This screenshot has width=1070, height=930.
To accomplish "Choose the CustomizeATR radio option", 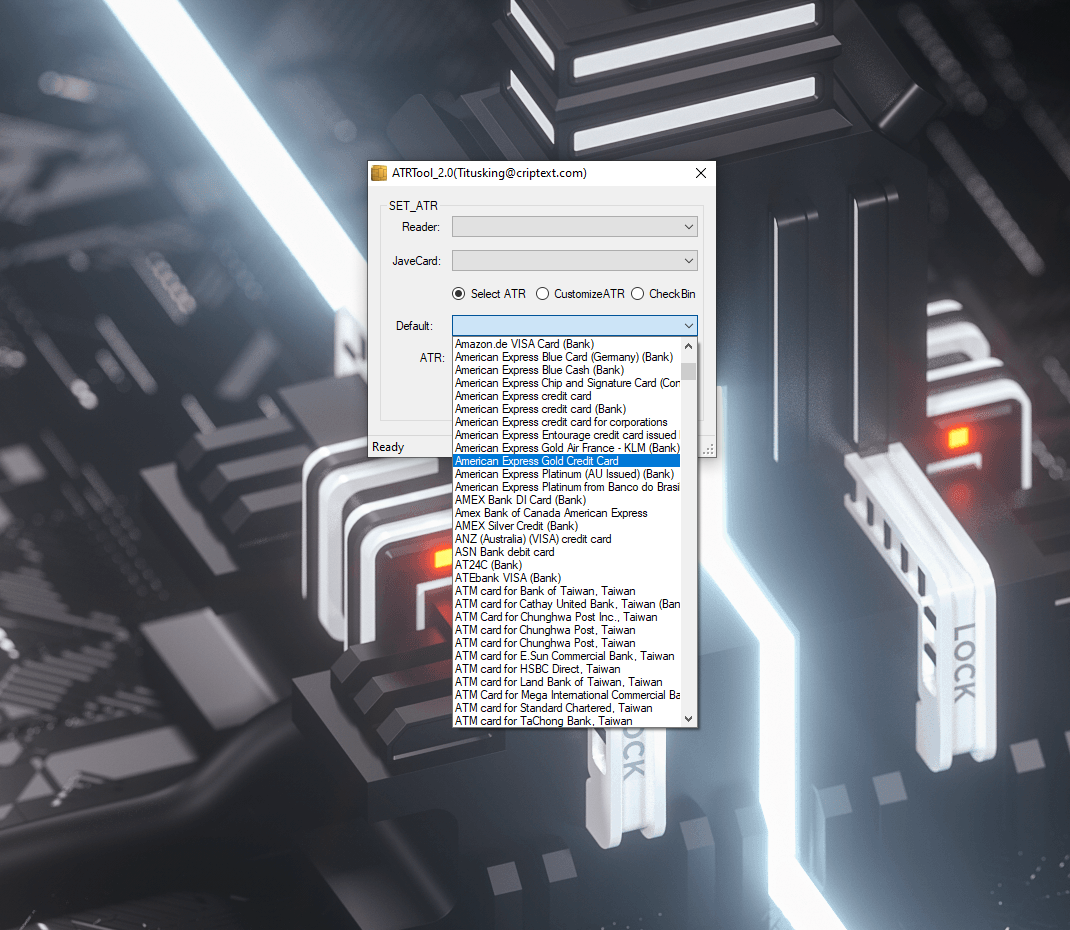I will [x=542, y=294].
